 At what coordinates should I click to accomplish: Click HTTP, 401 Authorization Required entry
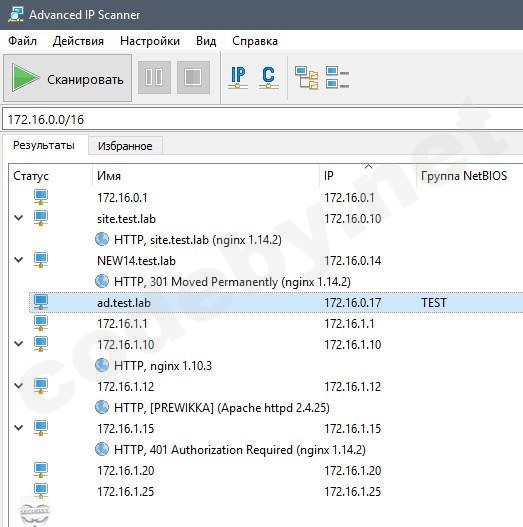coord(240,450)
